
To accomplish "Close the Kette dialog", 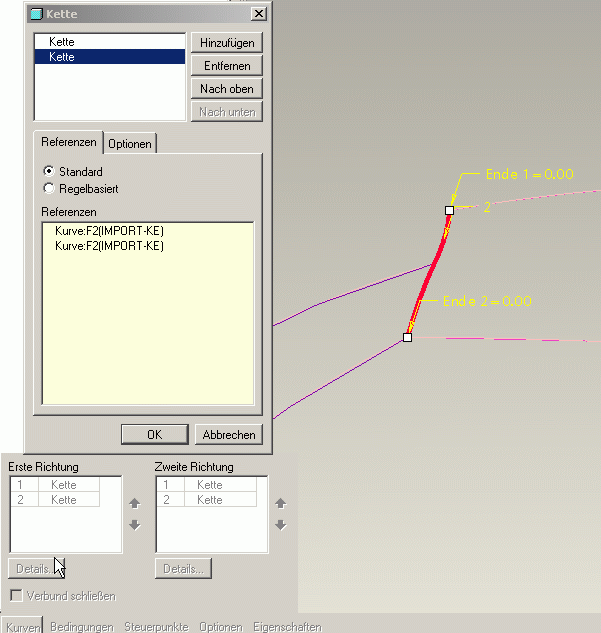I will coord(258,14).
